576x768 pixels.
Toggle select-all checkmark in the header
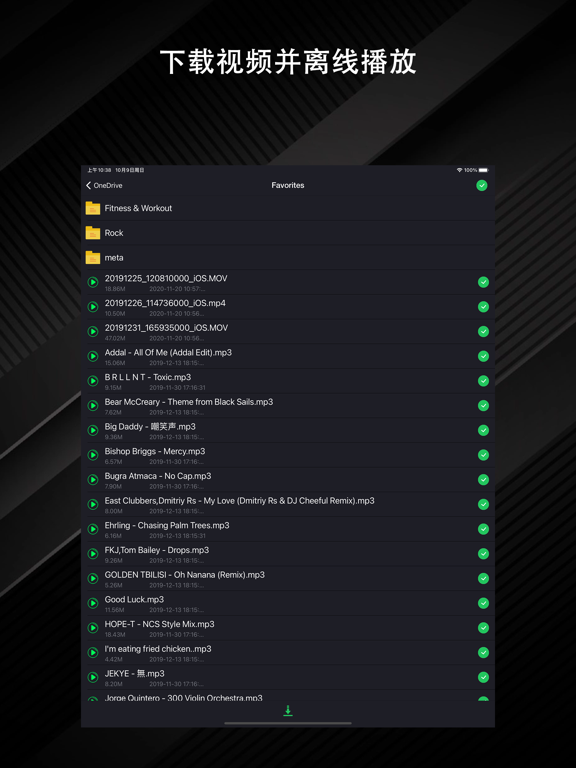click(x=482, y=185)
